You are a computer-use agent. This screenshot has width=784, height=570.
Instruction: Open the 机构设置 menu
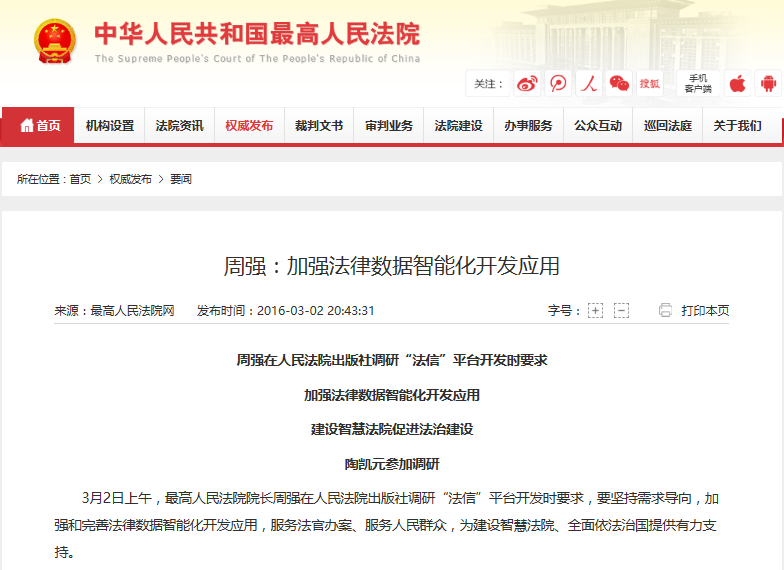click(110, 126)
